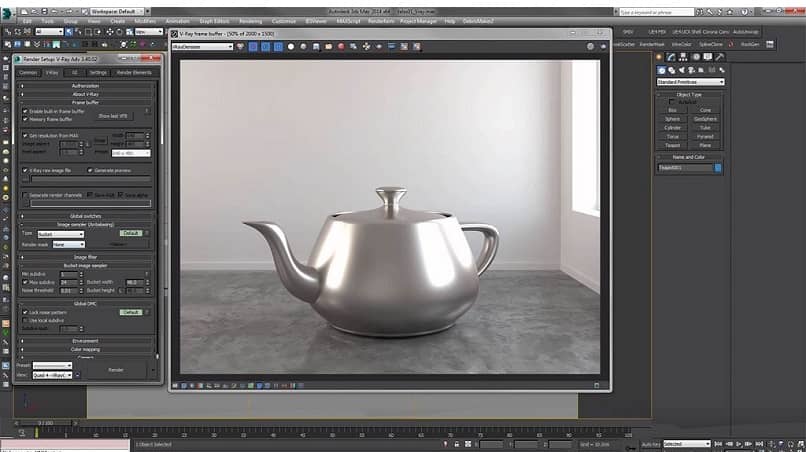Image resolution: width=806 pixels, height=452 pixels.
Task: Switch frame buffer to alpha channel (white circle)
Action: click(291, 46)
